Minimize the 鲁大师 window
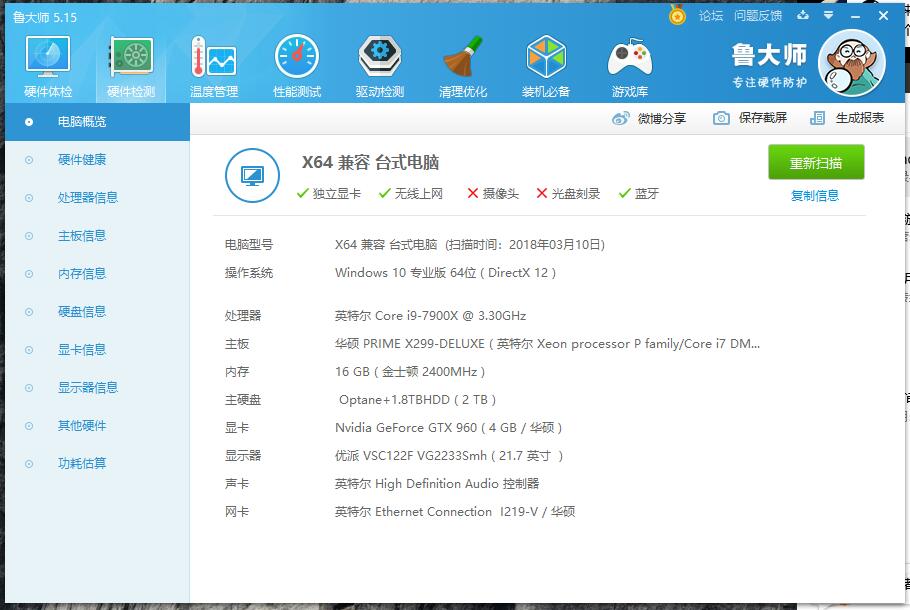Screen dimensions: 910x610 point(855,16)
